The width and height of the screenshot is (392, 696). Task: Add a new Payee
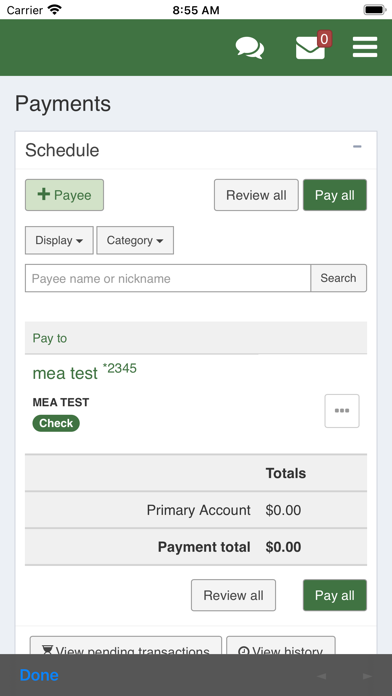[x=64, y=195]
